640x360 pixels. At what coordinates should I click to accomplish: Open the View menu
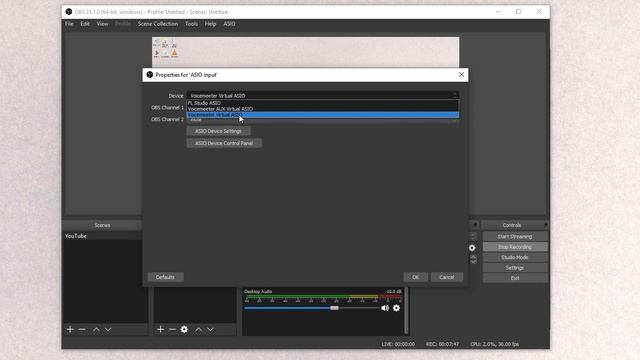102,24
